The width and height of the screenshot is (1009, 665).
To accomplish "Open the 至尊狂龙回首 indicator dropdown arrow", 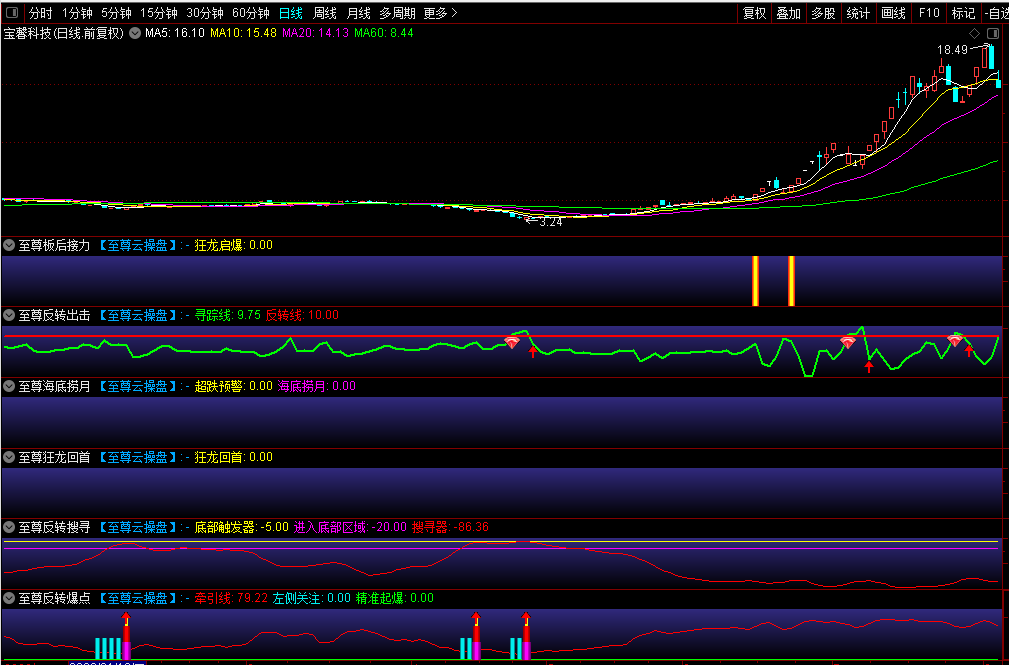I will coord(10,457).
